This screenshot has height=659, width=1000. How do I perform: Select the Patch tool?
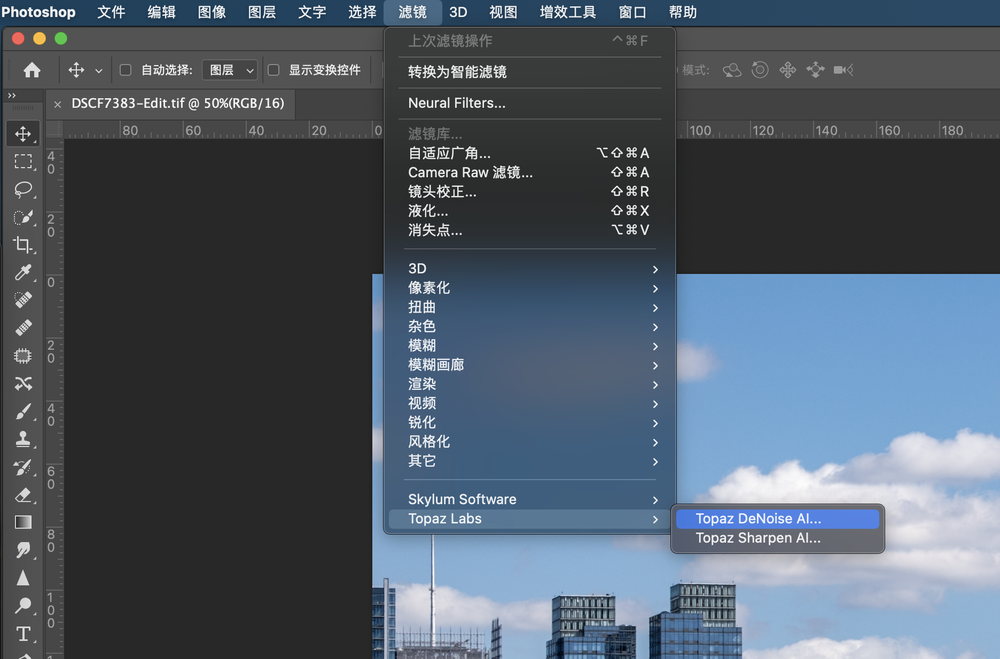(23, 356)
